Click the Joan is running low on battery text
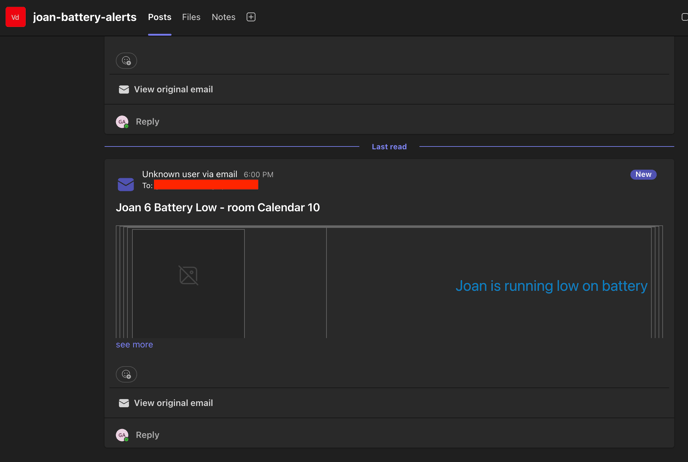This screenshot has width=688, height=462. [x=551, y=286]
